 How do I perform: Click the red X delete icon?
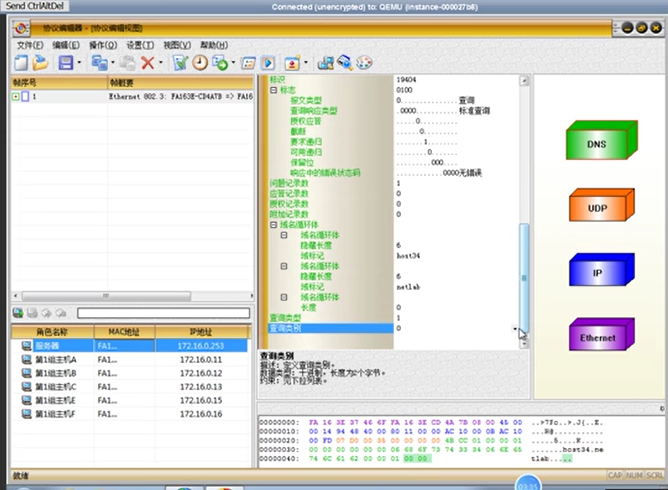click(147, 63)
